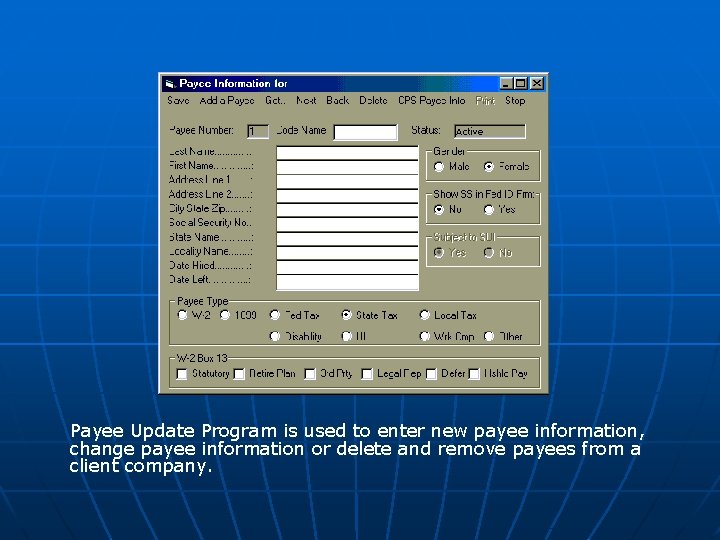Check the 3rd Prty checkbox
Image resolution: width=720 pixels, height=540 pixels.
coord(310,374)
